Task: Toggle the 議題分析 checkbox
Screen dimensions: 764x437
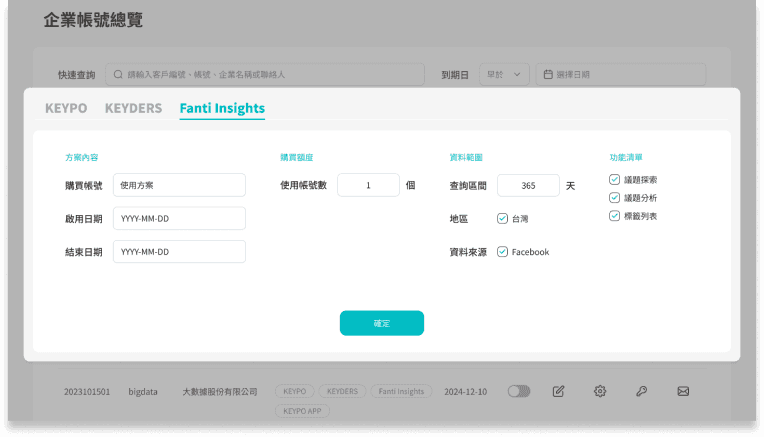Action: point(615,198)
